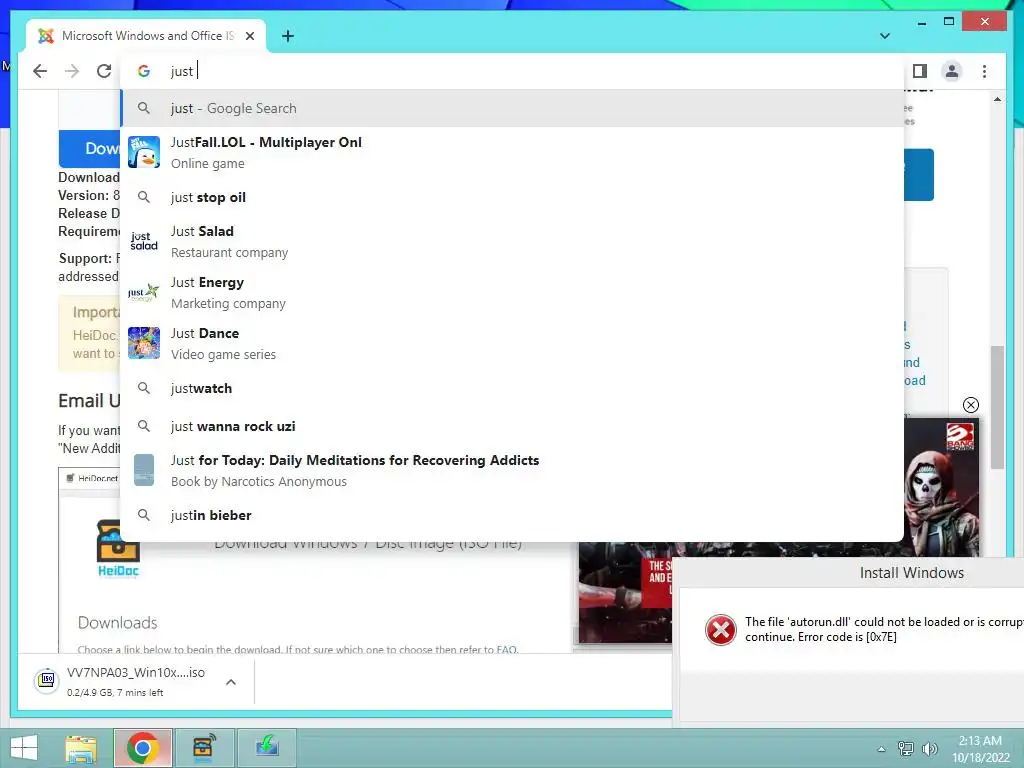Open the VV7NPA03_Win10x iso download item
This screenshot has height=768, width=1024.
point(135,681)
